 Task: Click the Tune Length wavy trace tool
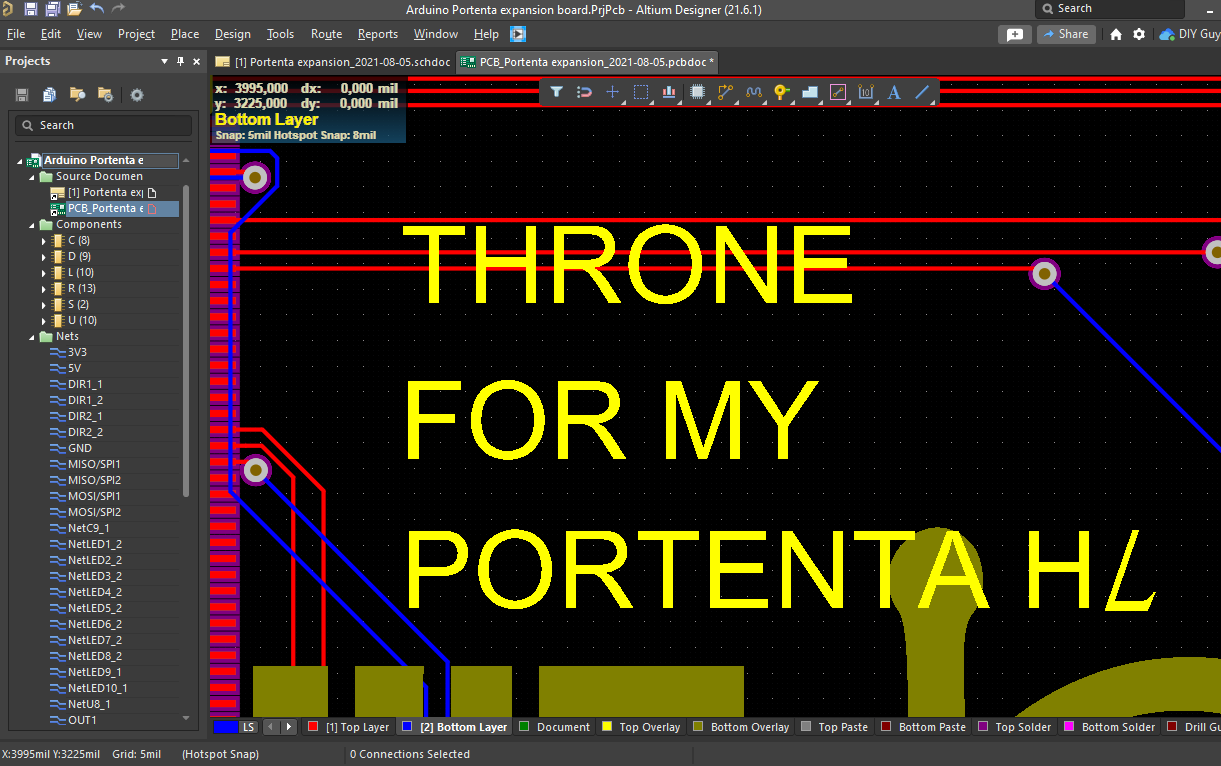pos(754,92)
